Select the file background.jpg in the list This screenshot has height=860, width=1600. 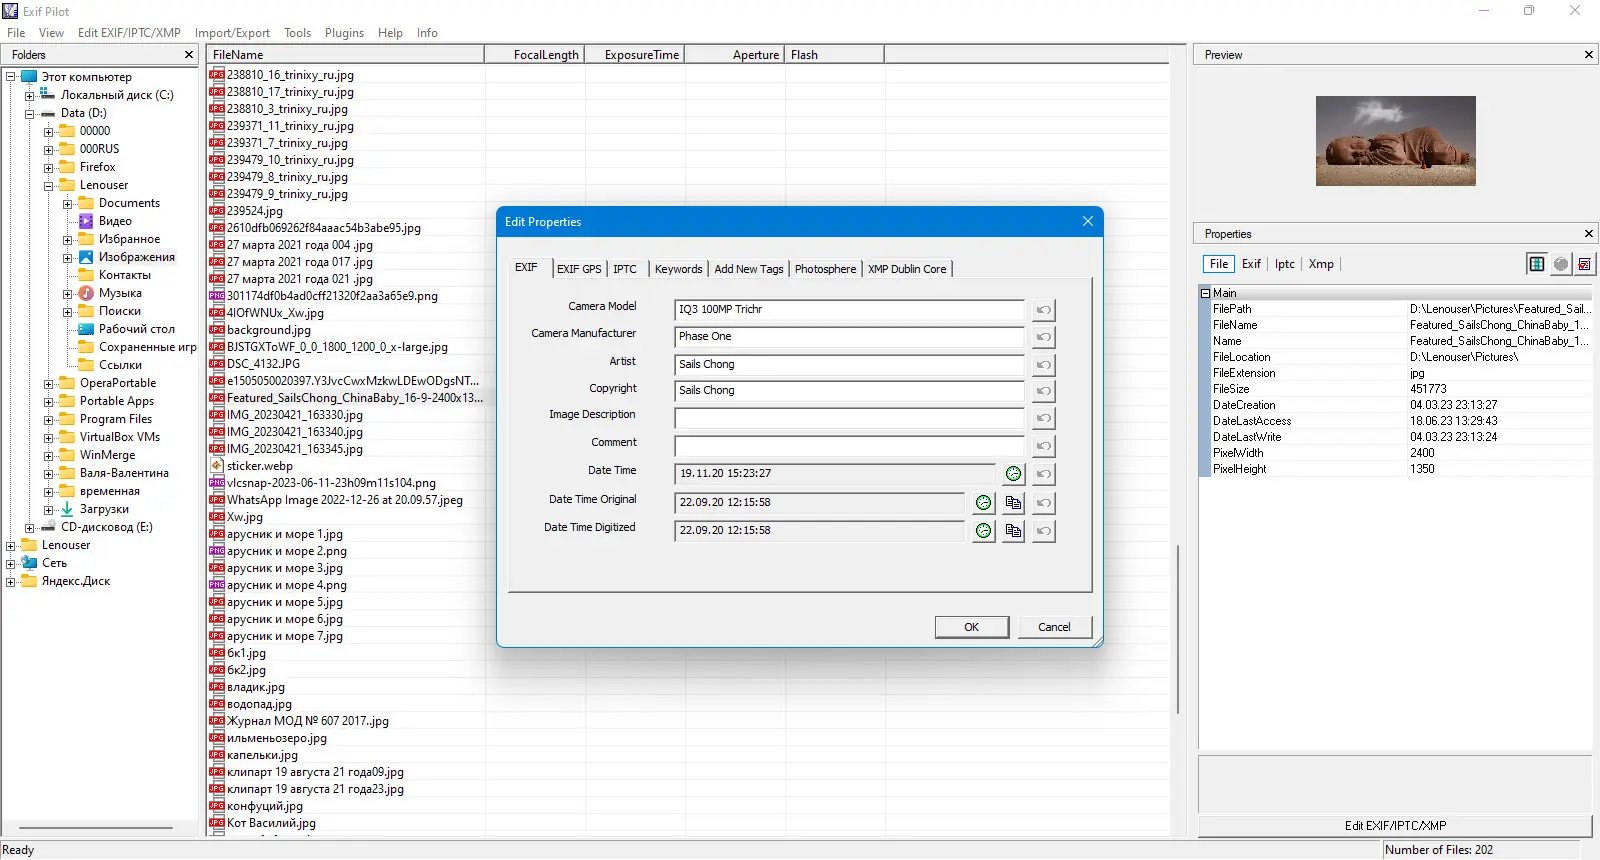point(269,330)
